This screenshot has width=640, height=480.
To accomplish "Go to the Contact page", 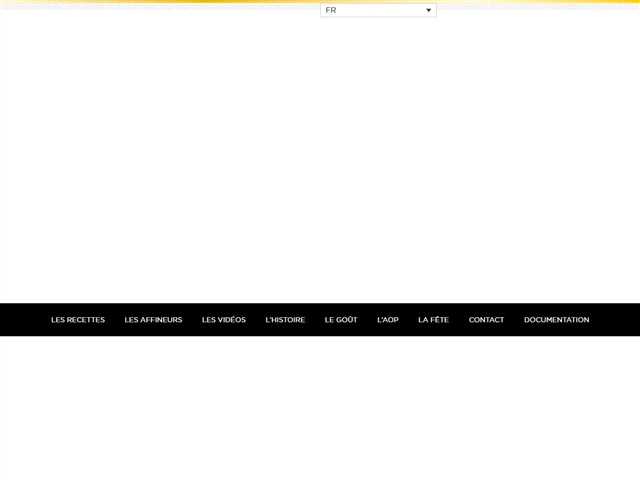I will [x=486, y=320].
